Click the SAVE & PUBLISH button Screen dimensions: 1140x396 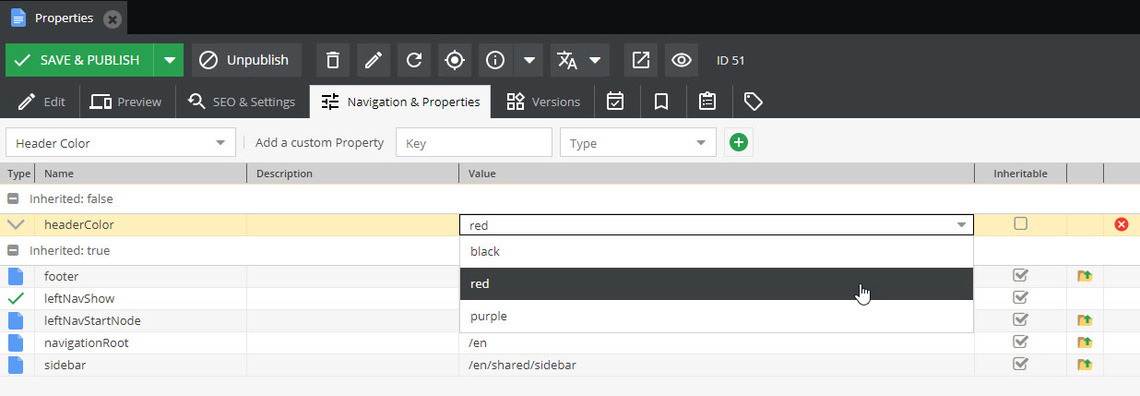[x=79, y=60]
